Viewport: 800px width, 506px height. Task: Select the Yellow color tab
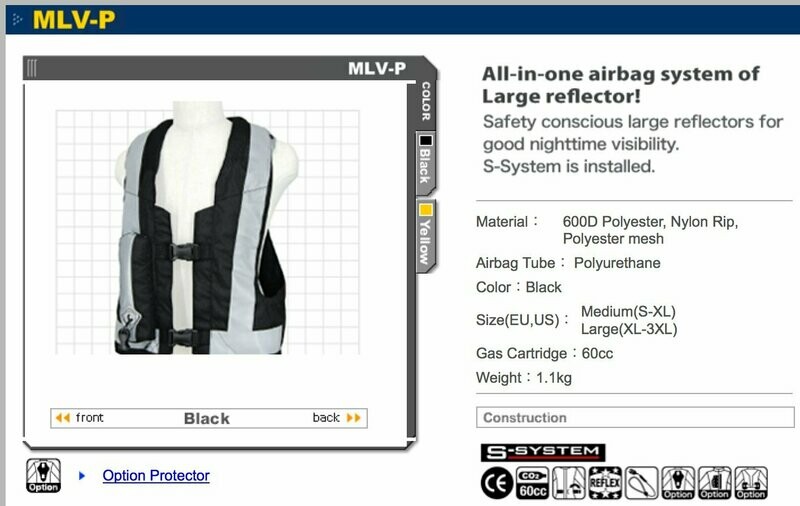426,236
